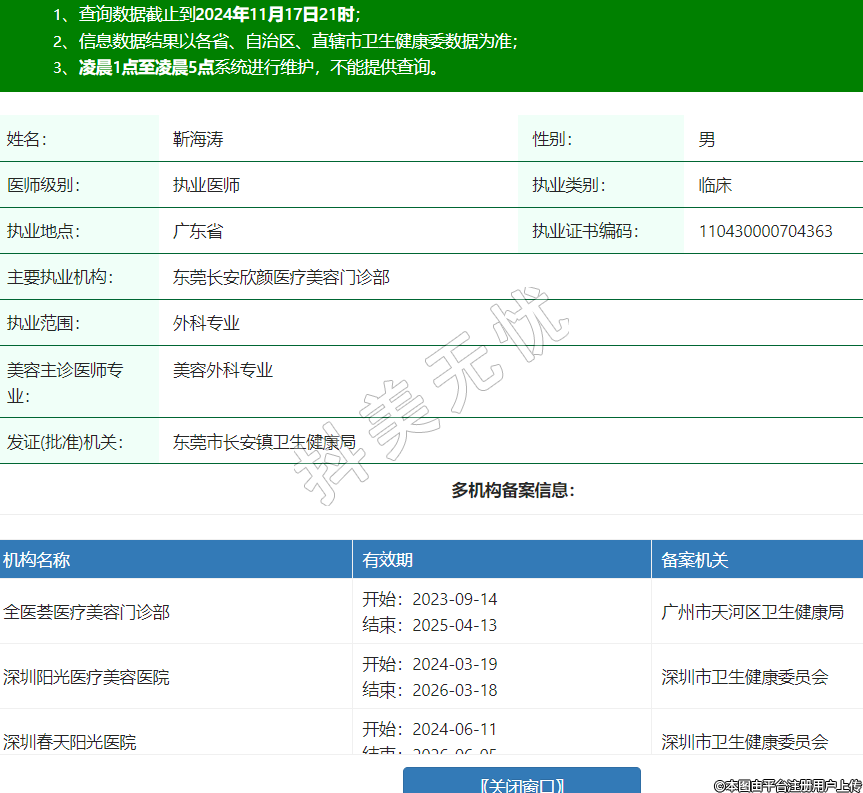The height and width of the screenshot is (793, 863).
Task: Click the 备案机关 column header
Action: click(695, 560)
